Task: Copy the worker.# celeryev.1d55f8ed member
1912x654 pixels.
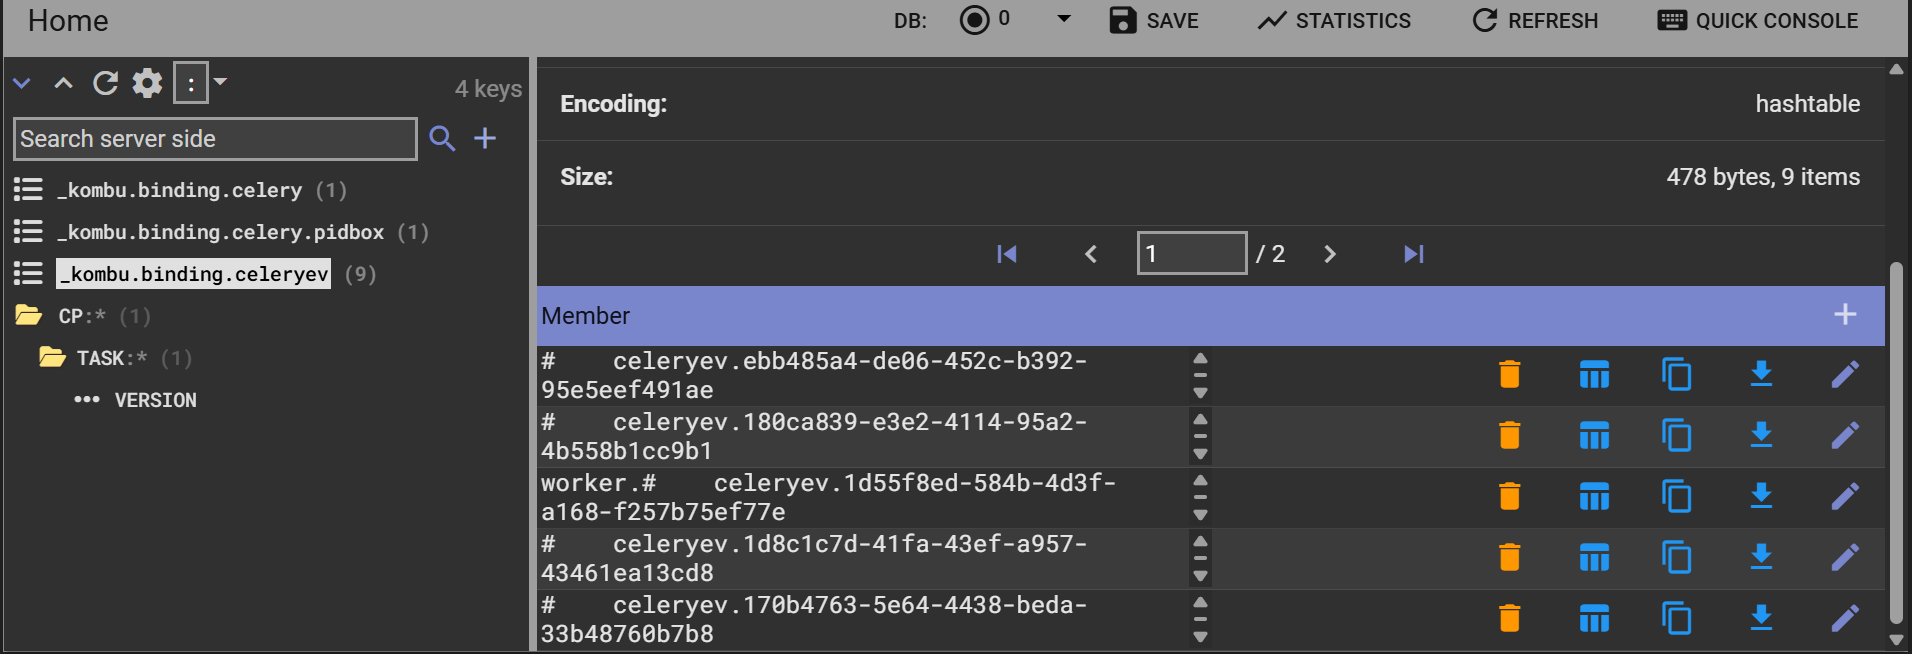Action: pos(1676,497)
